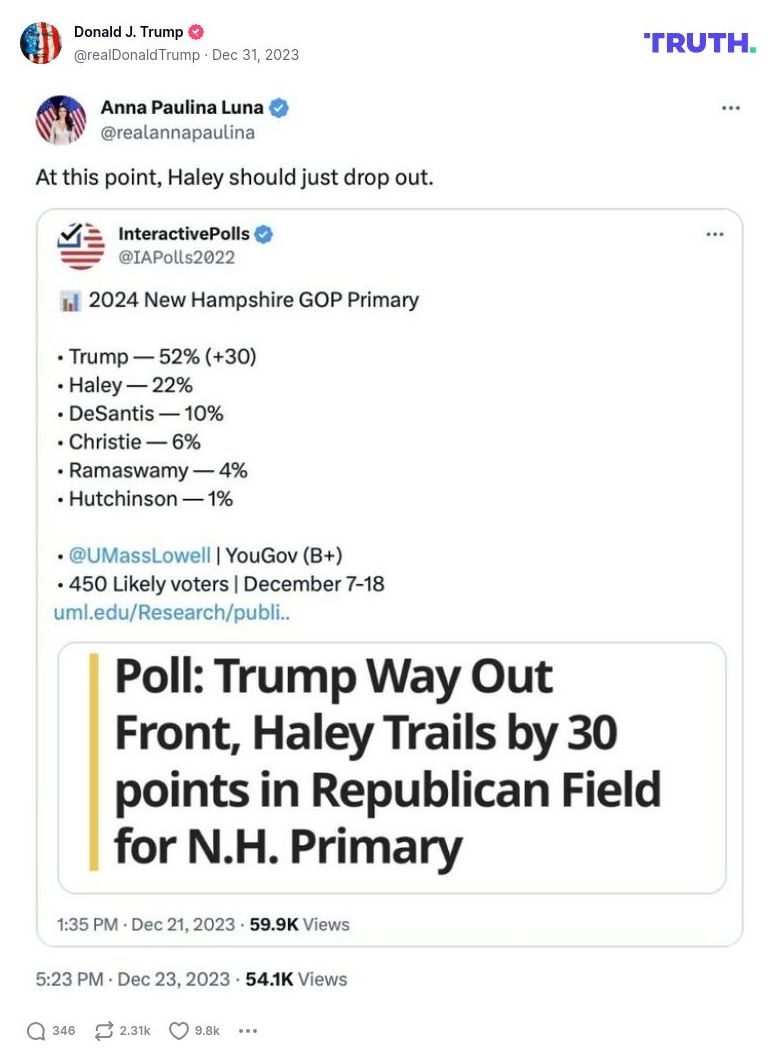The height and width of the screenshot is (1061, 777).
Task: Open the post's bottom more options menu
Action: [x=248, y=1031]
